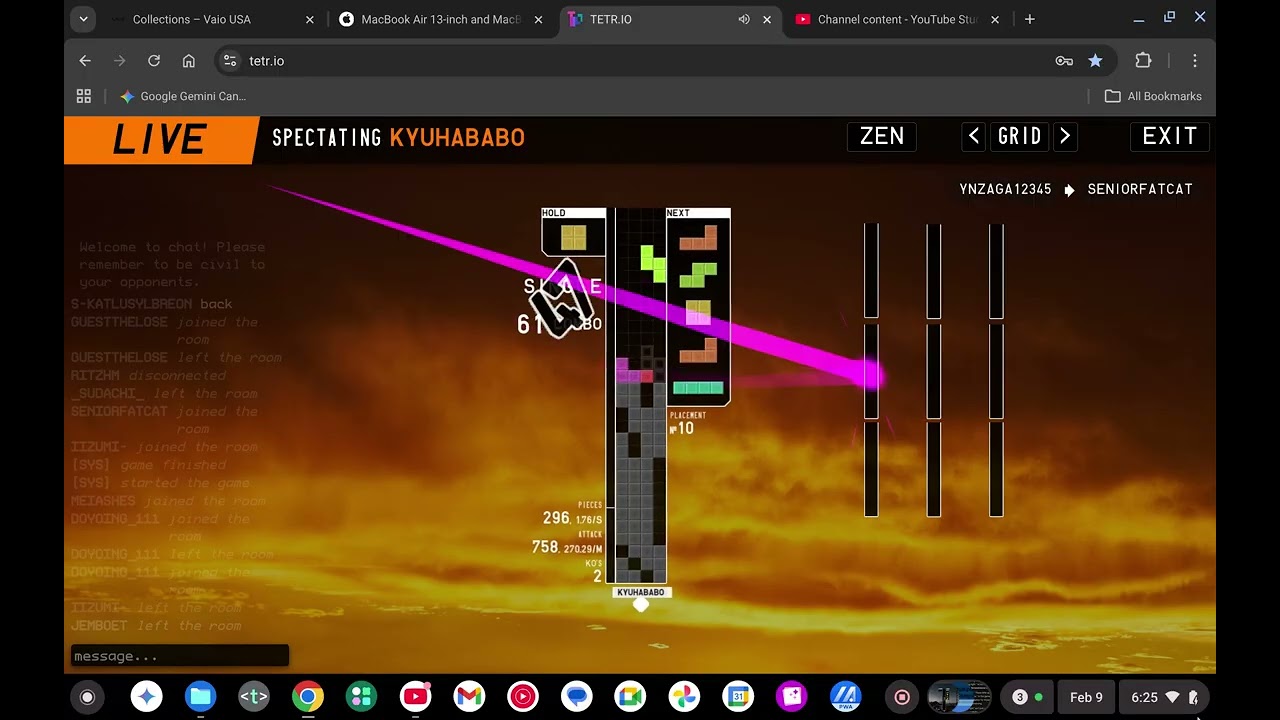Click the NEXT queue panel
Image resolution: width=1280 pixels, height=720 pixels.
[x=699, y=306]
